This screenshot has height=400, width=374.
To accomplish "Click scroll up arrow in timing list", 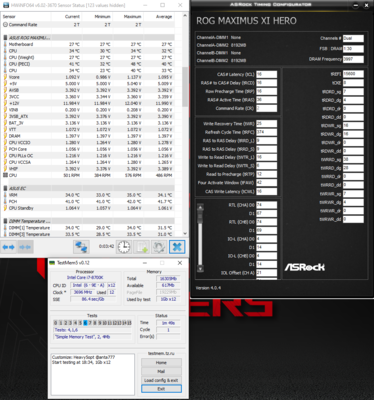I will pos(200,207).
